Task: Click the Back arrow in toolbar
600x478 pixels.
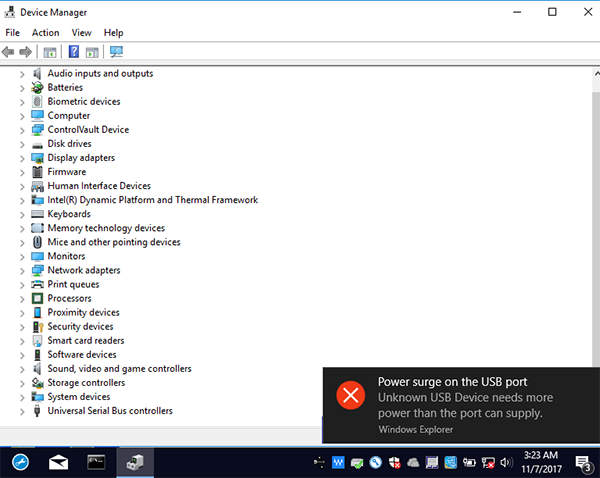Action: click(x=9, y=52)
